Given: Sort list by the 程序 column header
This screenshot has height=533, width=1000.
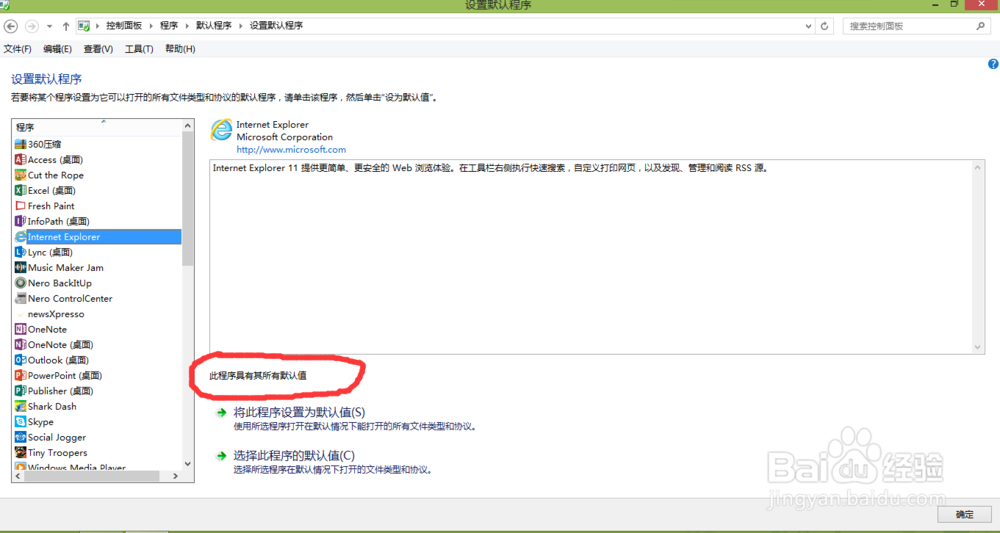Looking at the screenshot, I should [97, 127].
